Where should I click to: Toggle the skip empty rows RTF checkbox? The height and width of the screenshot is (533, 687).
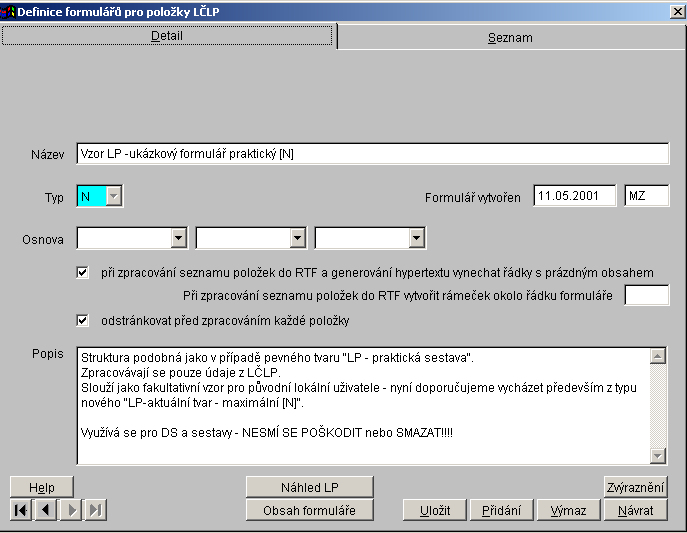point(83,272)
